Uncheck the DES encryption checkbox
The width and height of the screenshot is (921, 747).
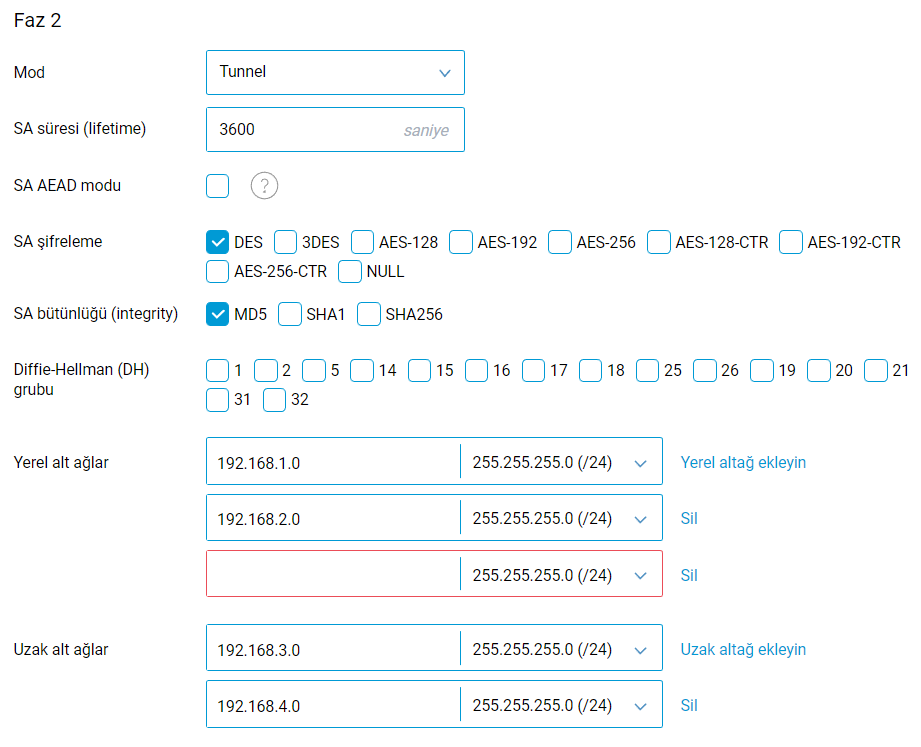[x=218, y=242]
